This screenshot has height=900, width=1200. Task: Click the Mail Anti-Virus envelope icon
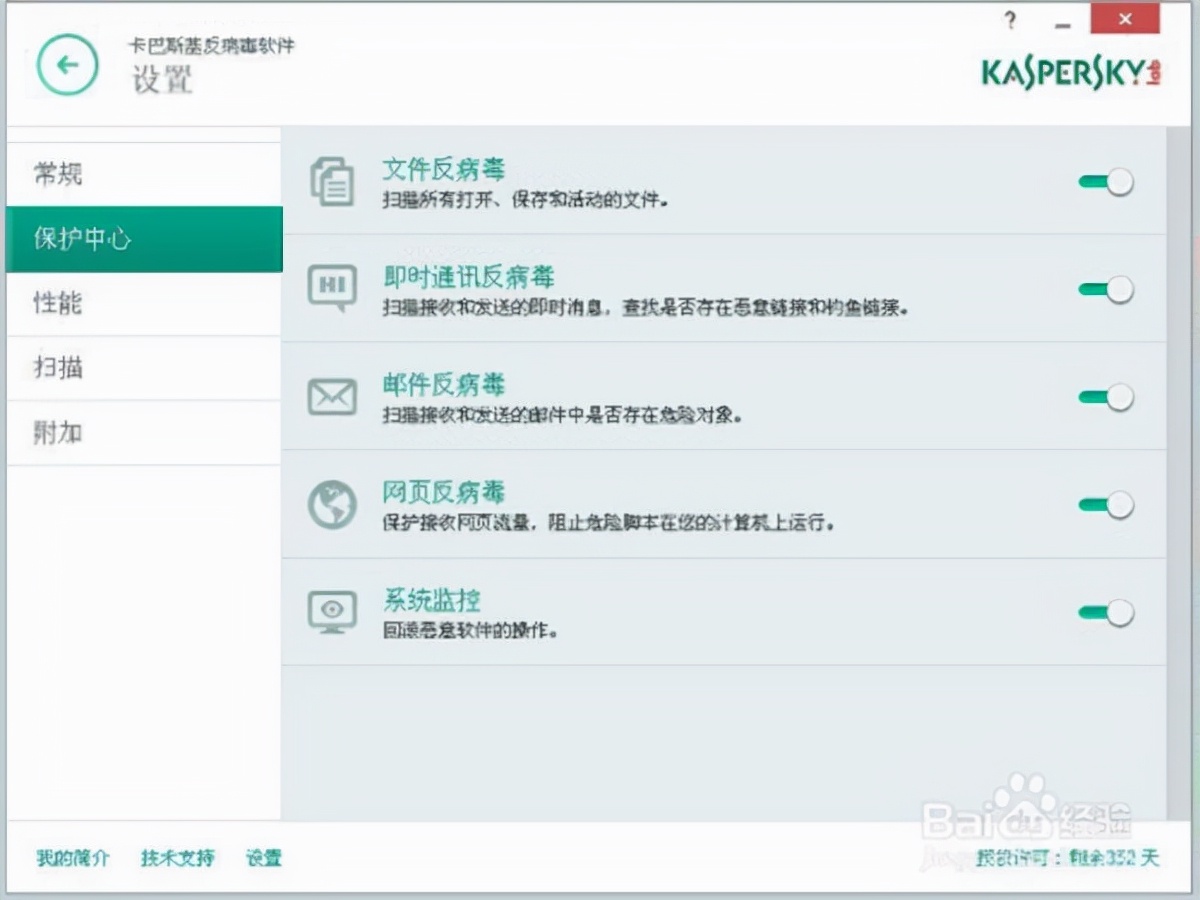[333, 397]
